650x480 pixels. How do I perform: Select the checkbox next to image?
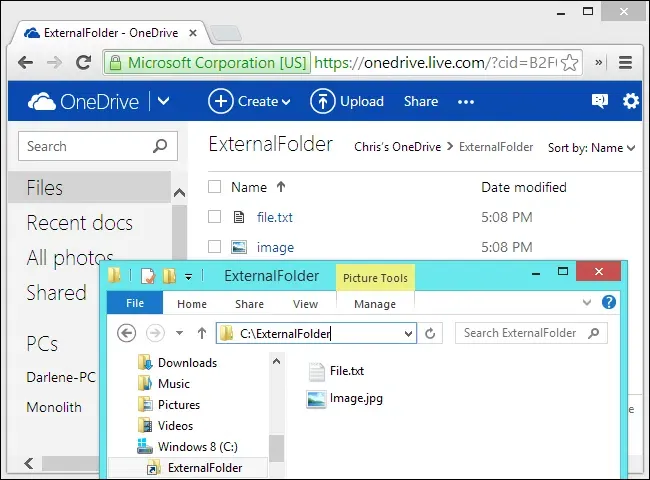[x=214, y=247]
